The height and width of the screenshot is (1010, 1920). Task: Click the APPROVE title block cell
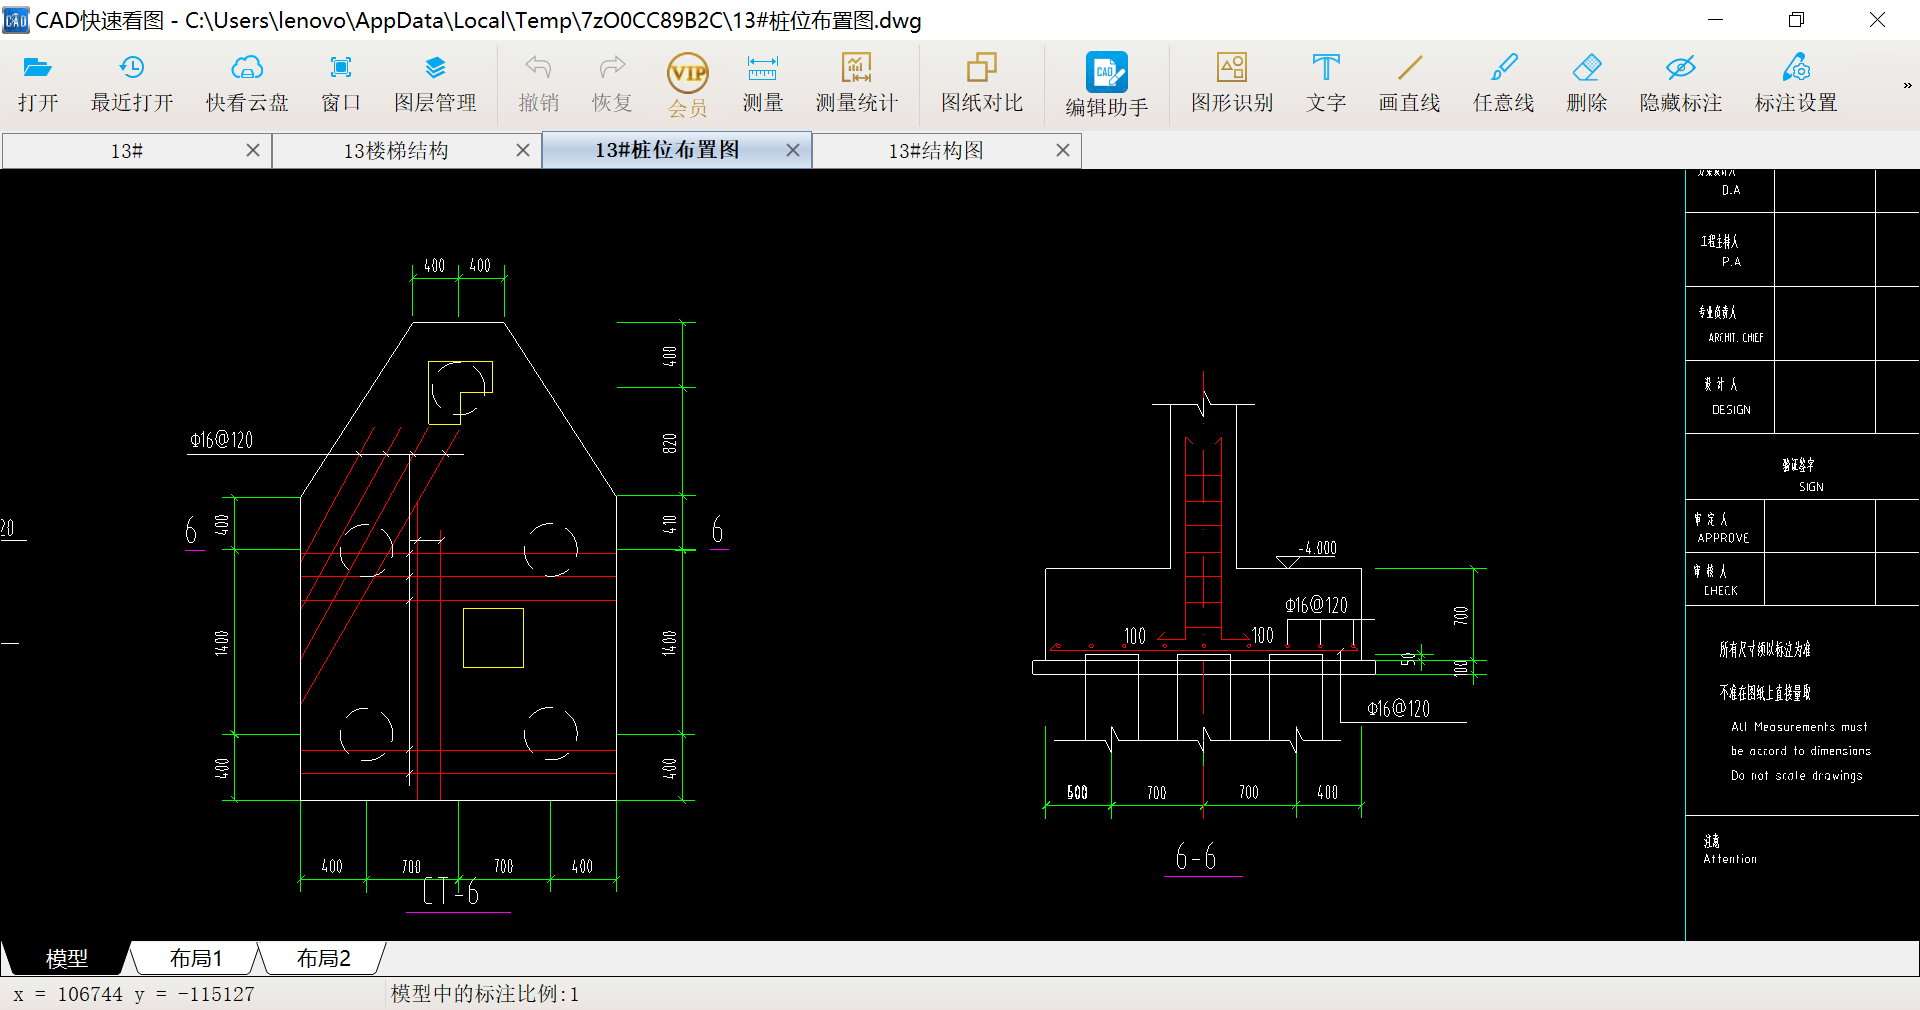point(1724,528)
